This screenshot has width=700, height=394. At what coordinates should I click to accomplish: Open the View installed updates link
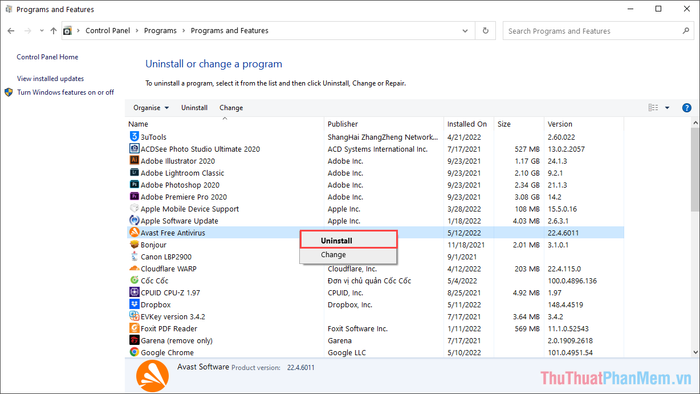[50, 78]
